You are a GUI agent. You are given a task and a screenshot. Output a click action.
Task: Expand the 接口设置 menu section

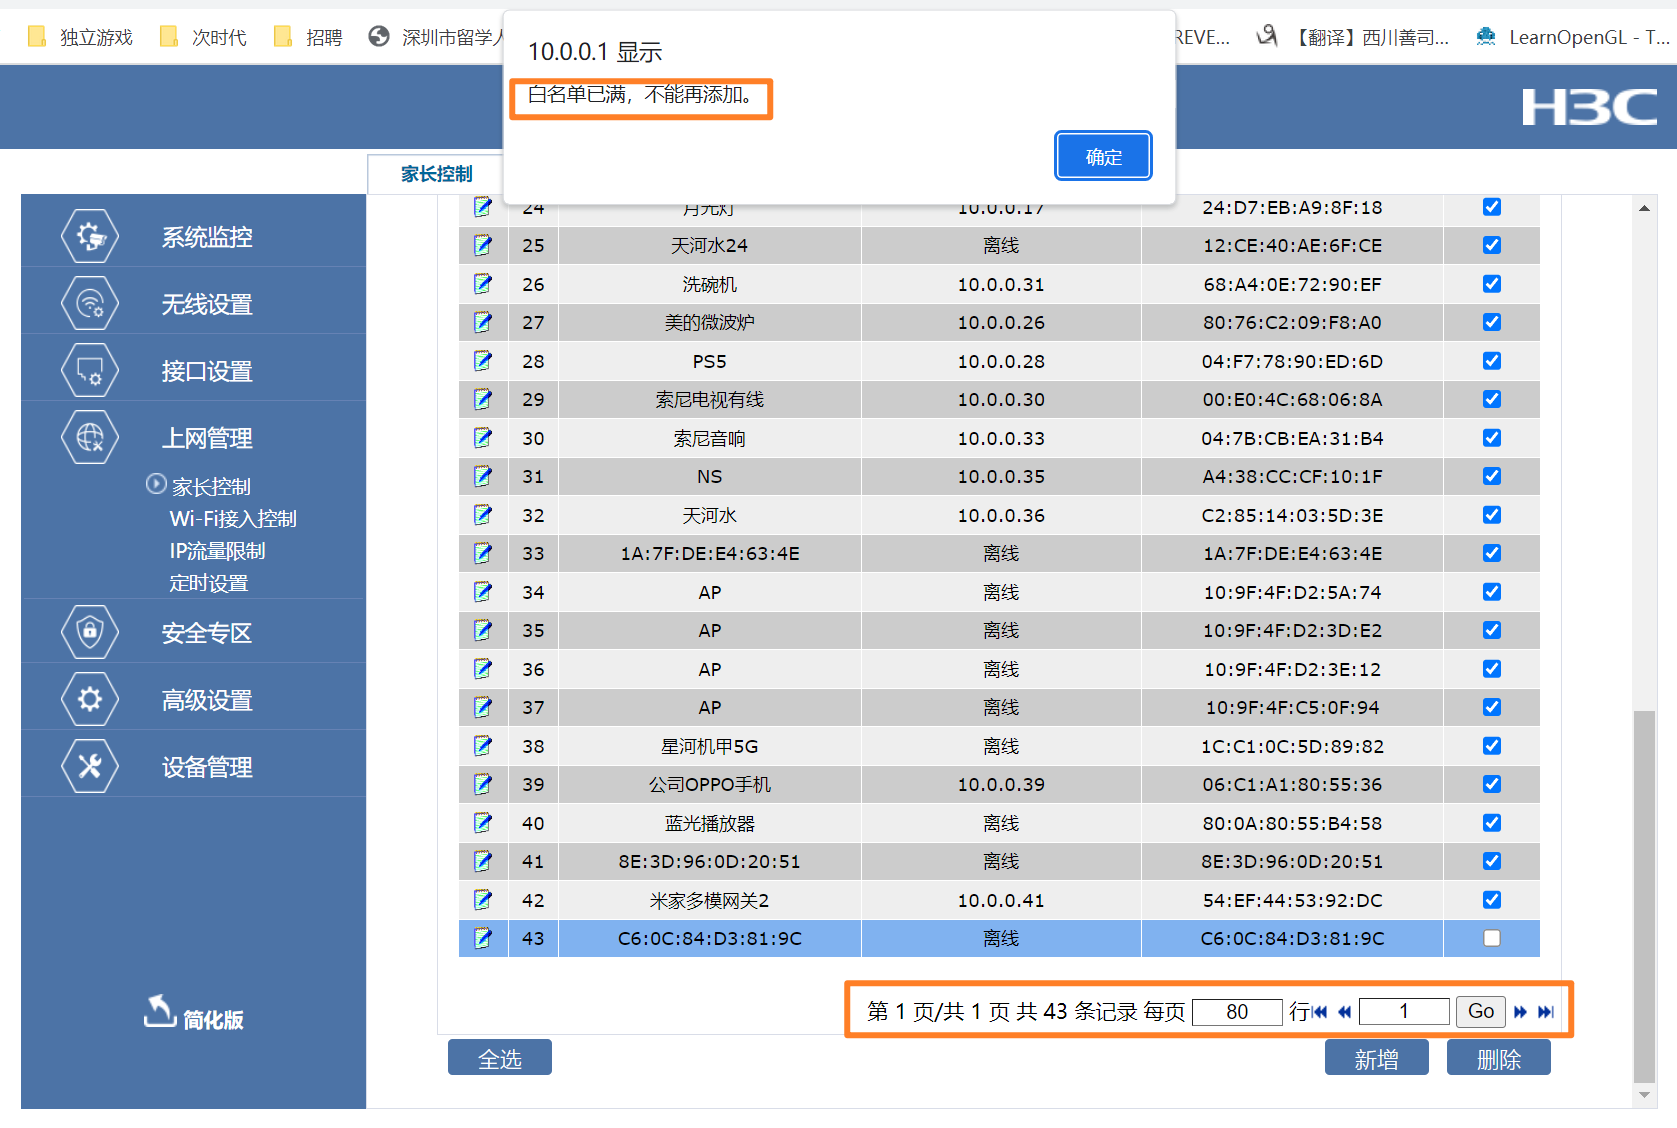point(207,371)
